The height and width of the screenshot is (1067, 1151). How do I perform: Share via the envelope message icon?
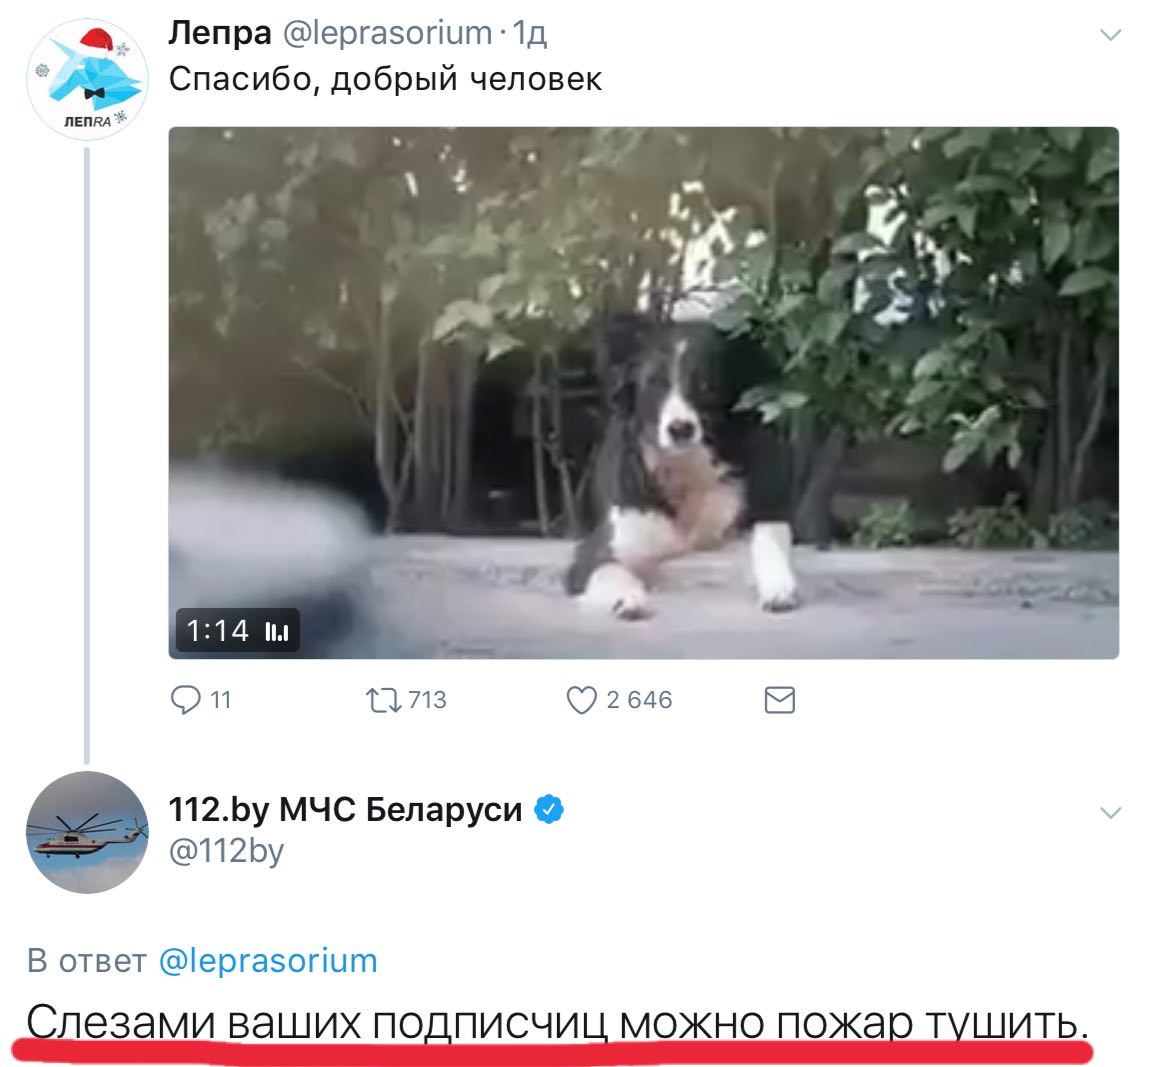[780, 700]
